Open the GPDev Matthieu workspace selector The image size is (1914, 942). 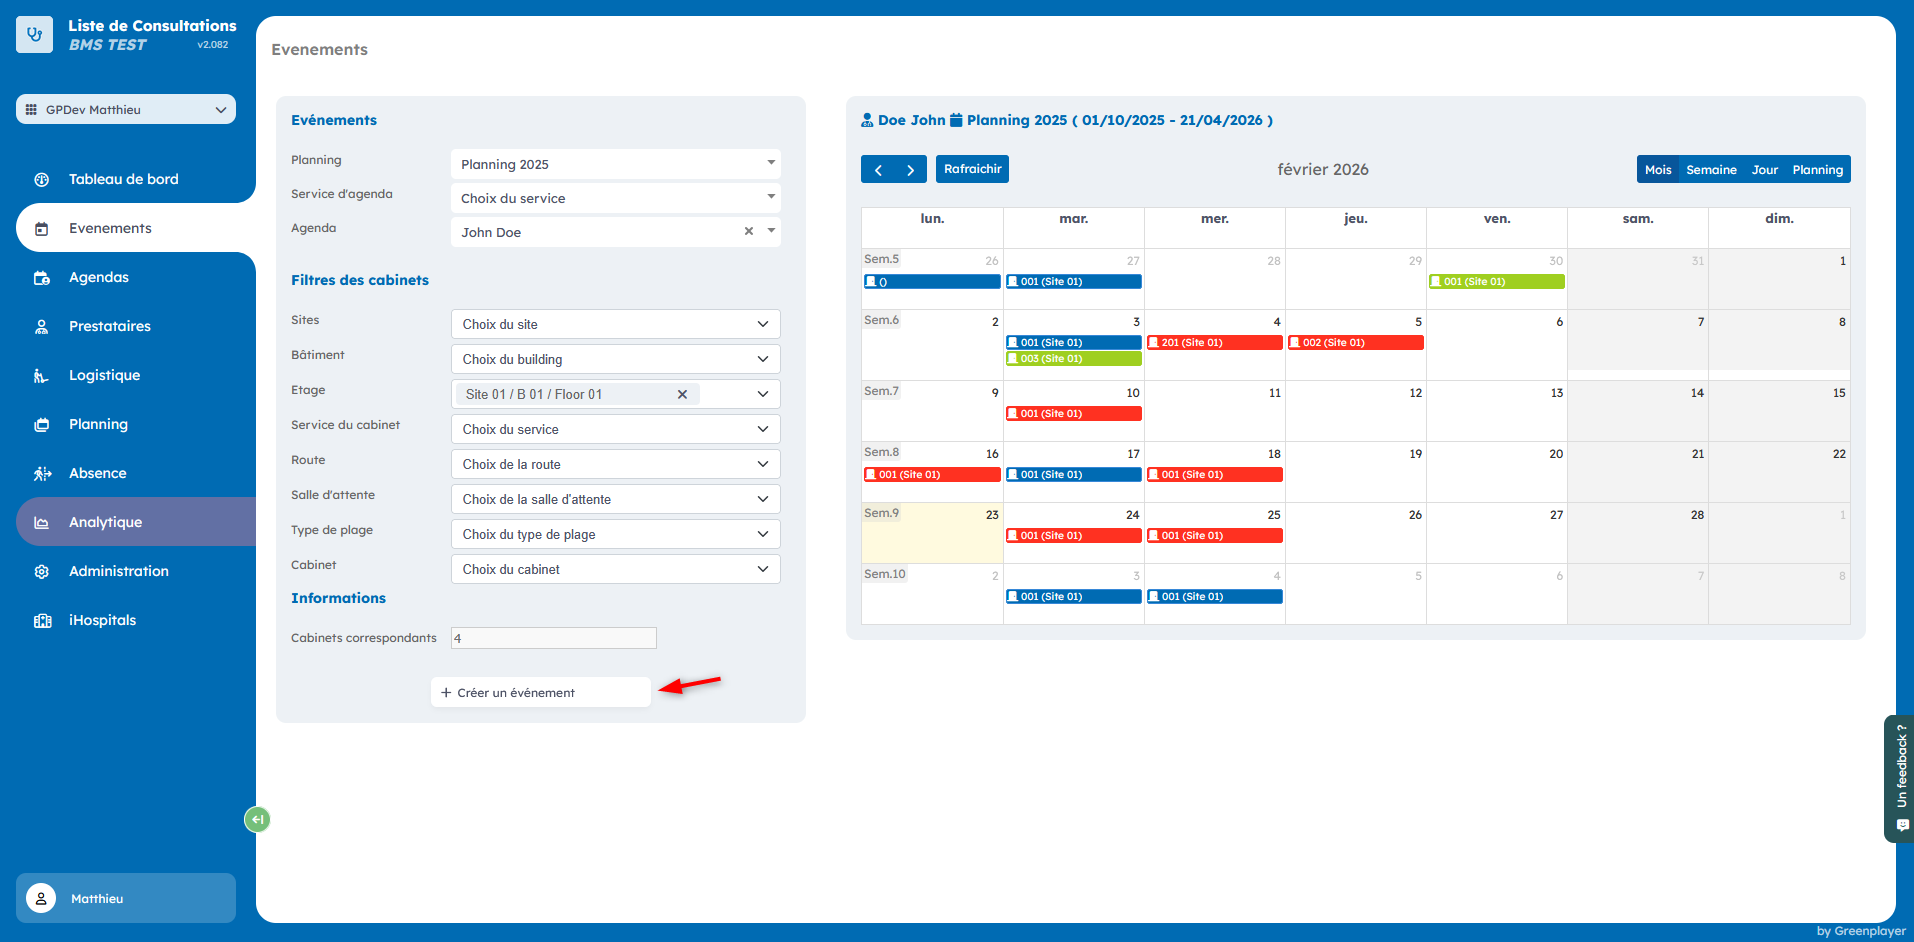126,110
